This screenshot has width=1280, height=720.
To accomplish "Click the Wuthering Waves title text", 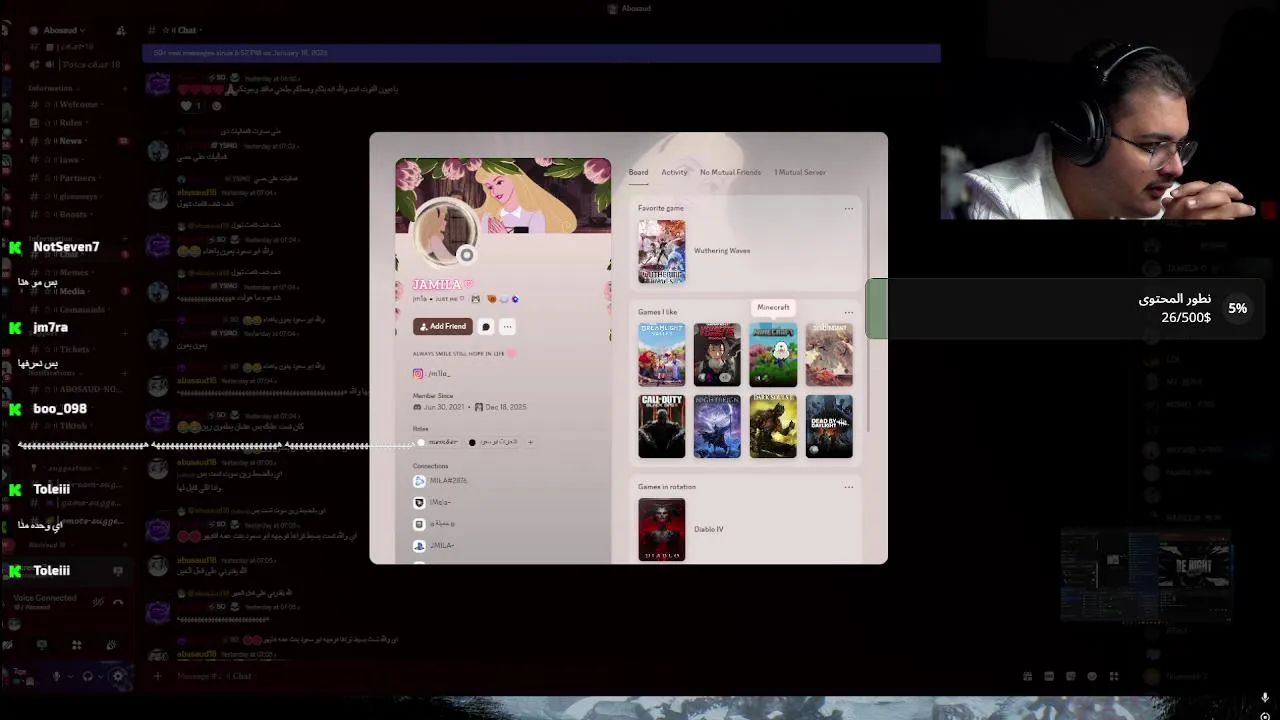I will click(x=722, y=251).
